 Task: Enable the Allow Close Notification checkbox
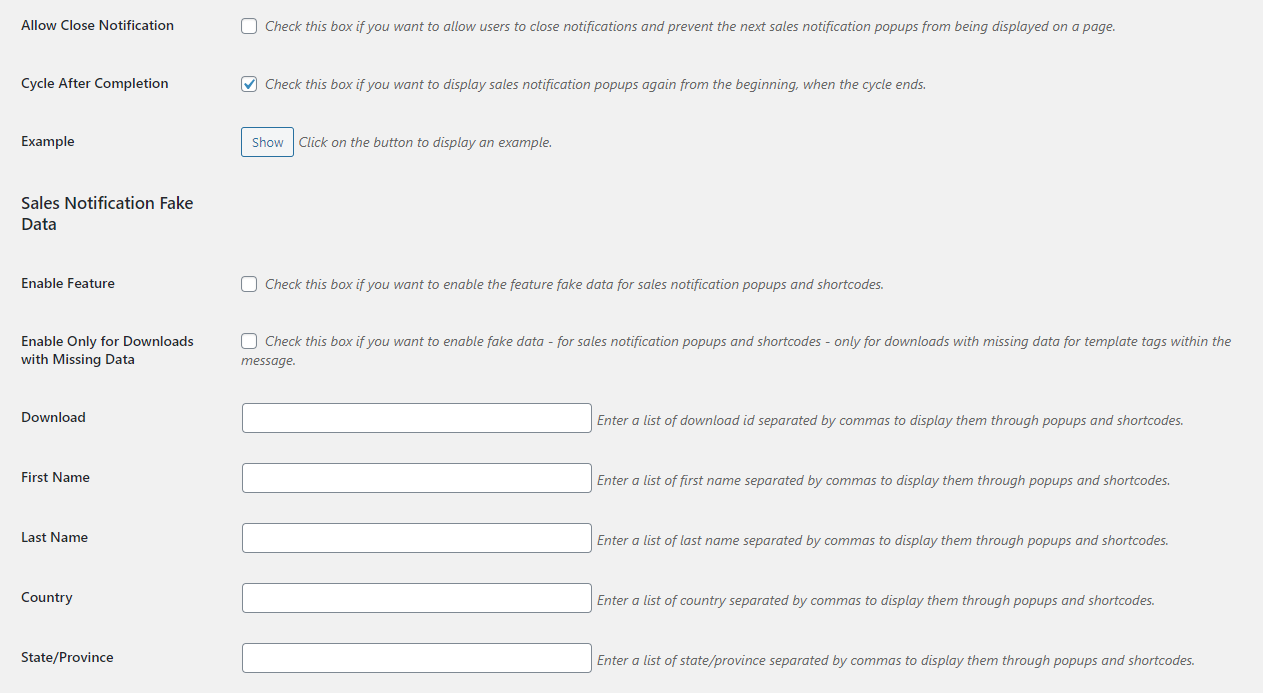[x=249, y=26]
